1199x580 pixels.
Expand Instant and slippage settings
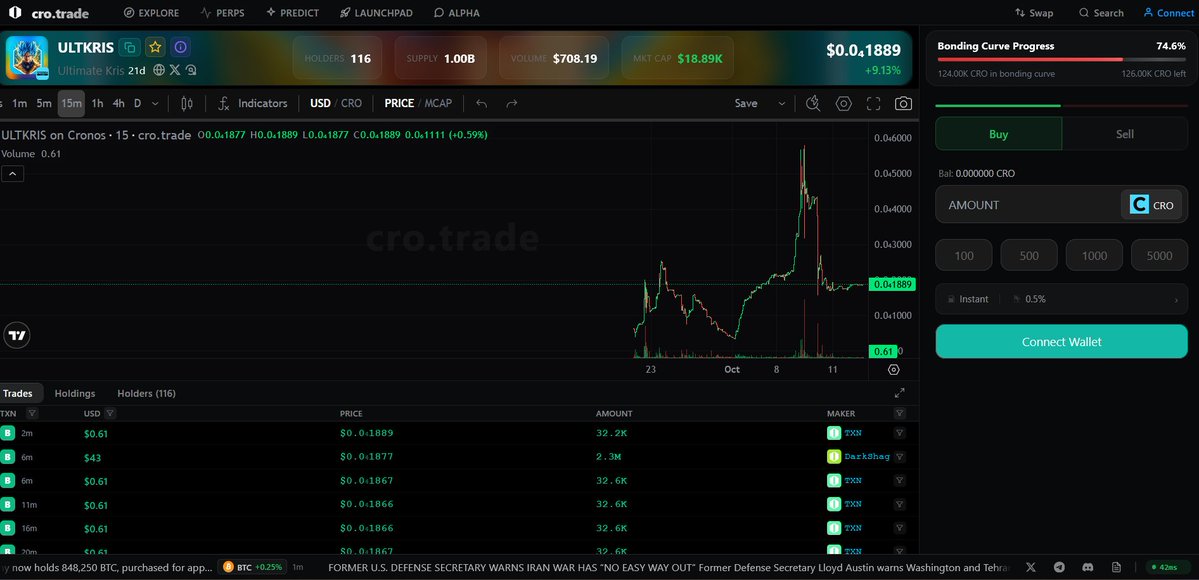1061,299
